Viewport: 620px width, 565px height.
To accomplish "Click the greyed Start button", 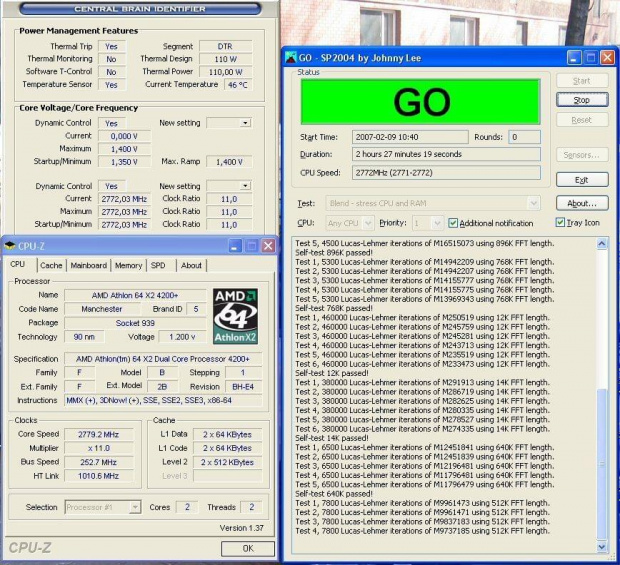I will tap(582, 81).
